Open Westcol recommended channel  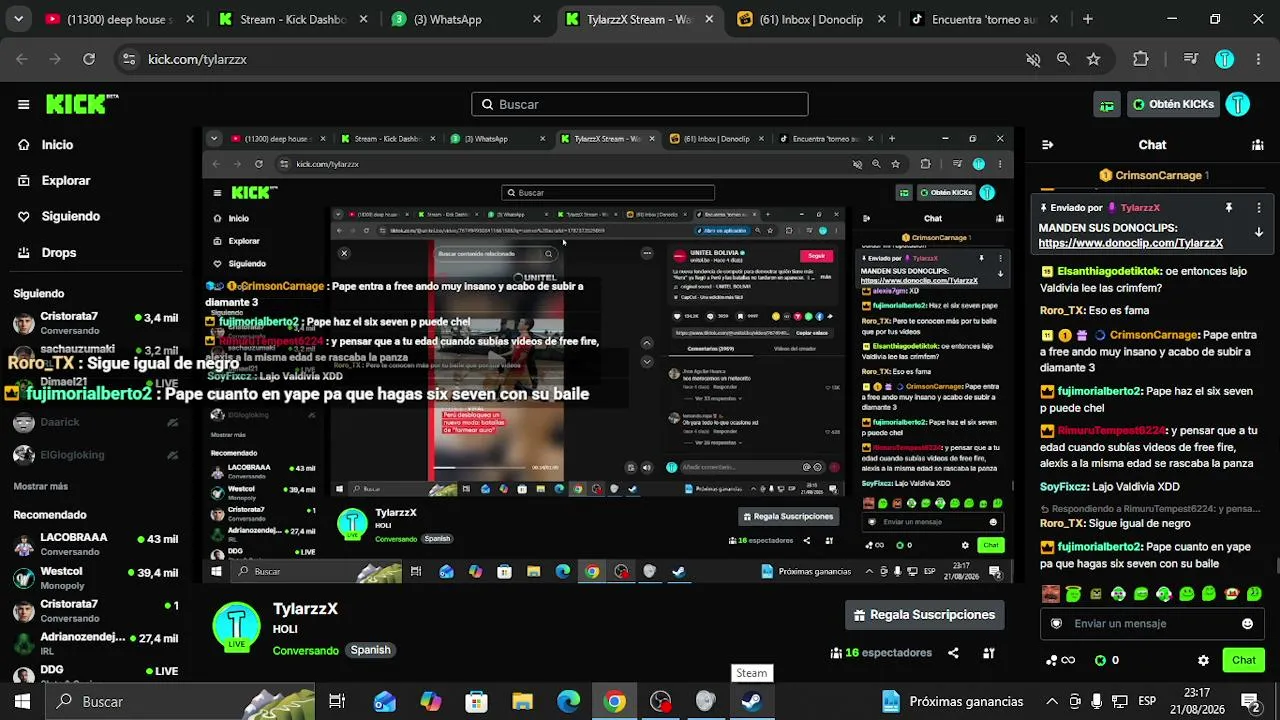tap(95, 578)
